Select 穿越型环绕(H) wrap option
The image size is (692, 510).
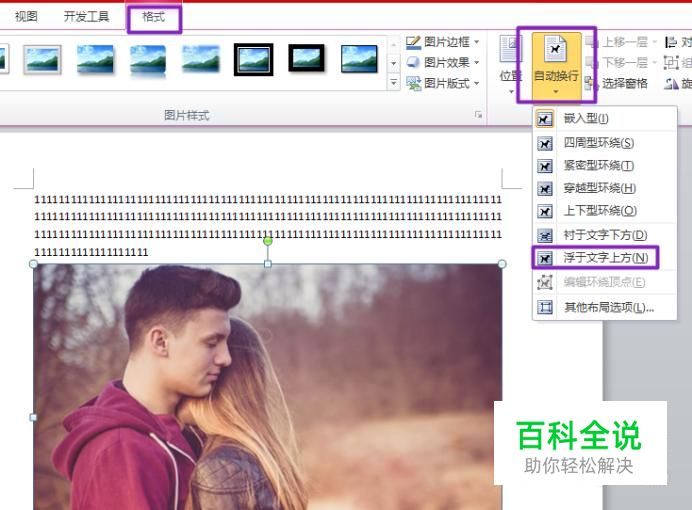tap(605, 189)
